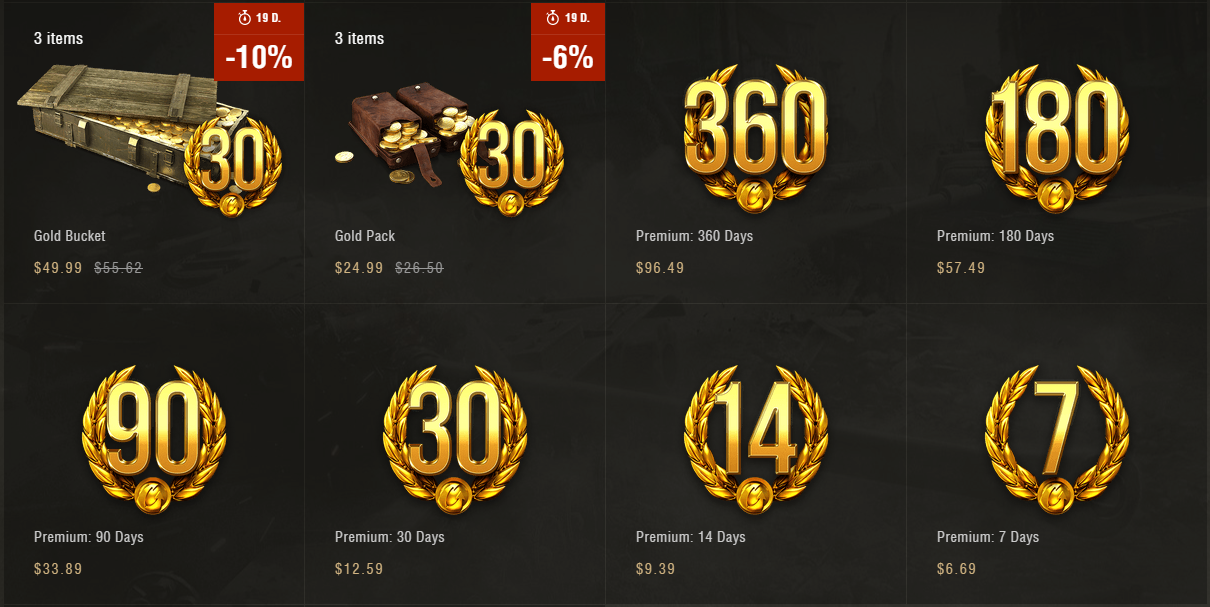Click the 360 days premium laurel icon
The height and width of the screenshot is (607, 1210).
click(x=756, y=138)
